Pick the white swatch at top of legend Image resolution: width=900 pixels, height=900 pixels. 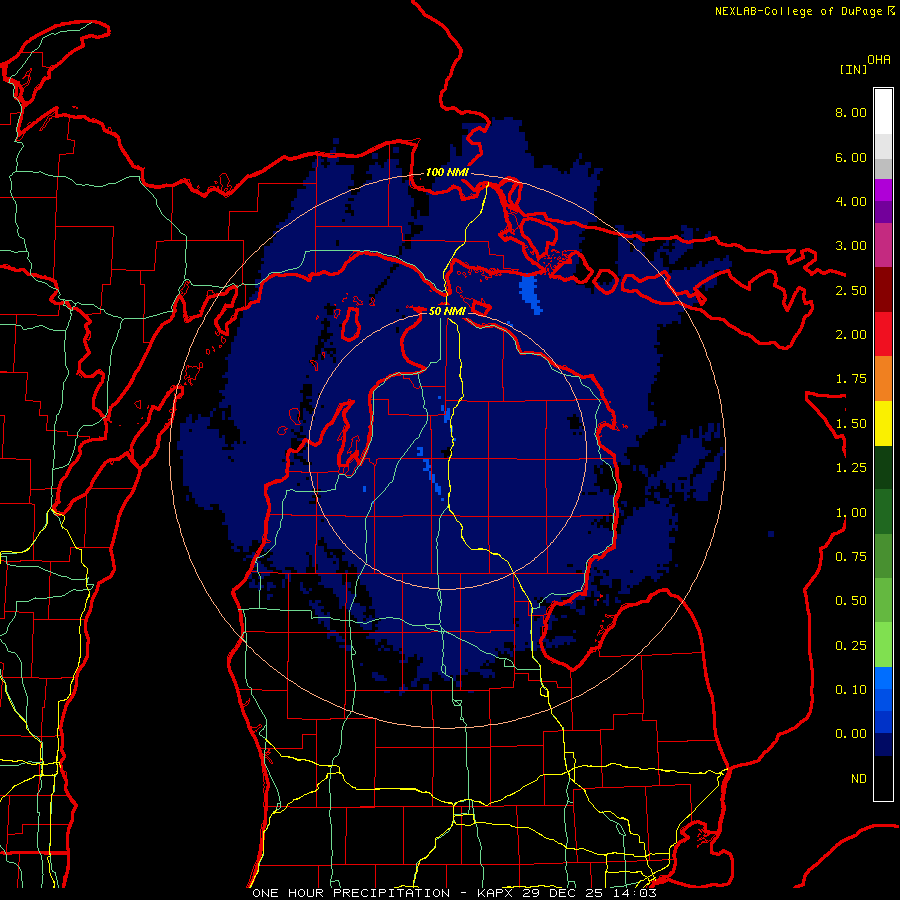pyautogui.click(x=883, y=111)
